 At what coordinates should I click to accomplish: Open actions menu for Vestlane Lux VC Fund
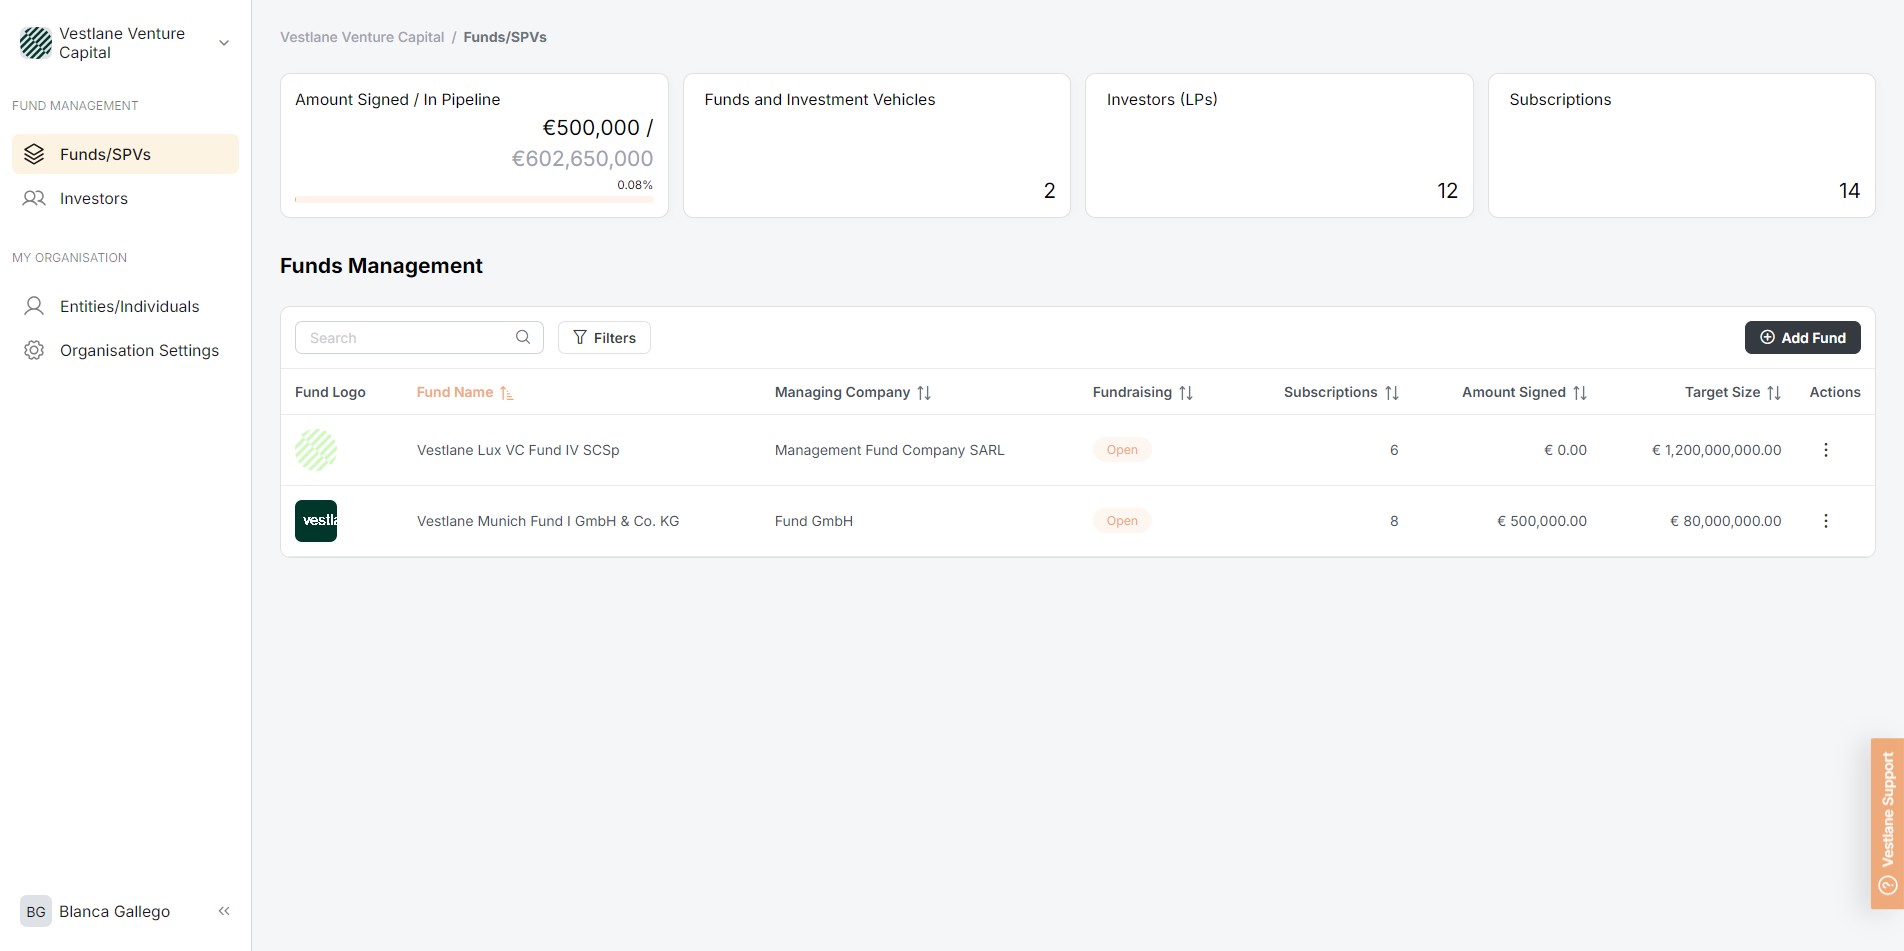[1826, 450]
